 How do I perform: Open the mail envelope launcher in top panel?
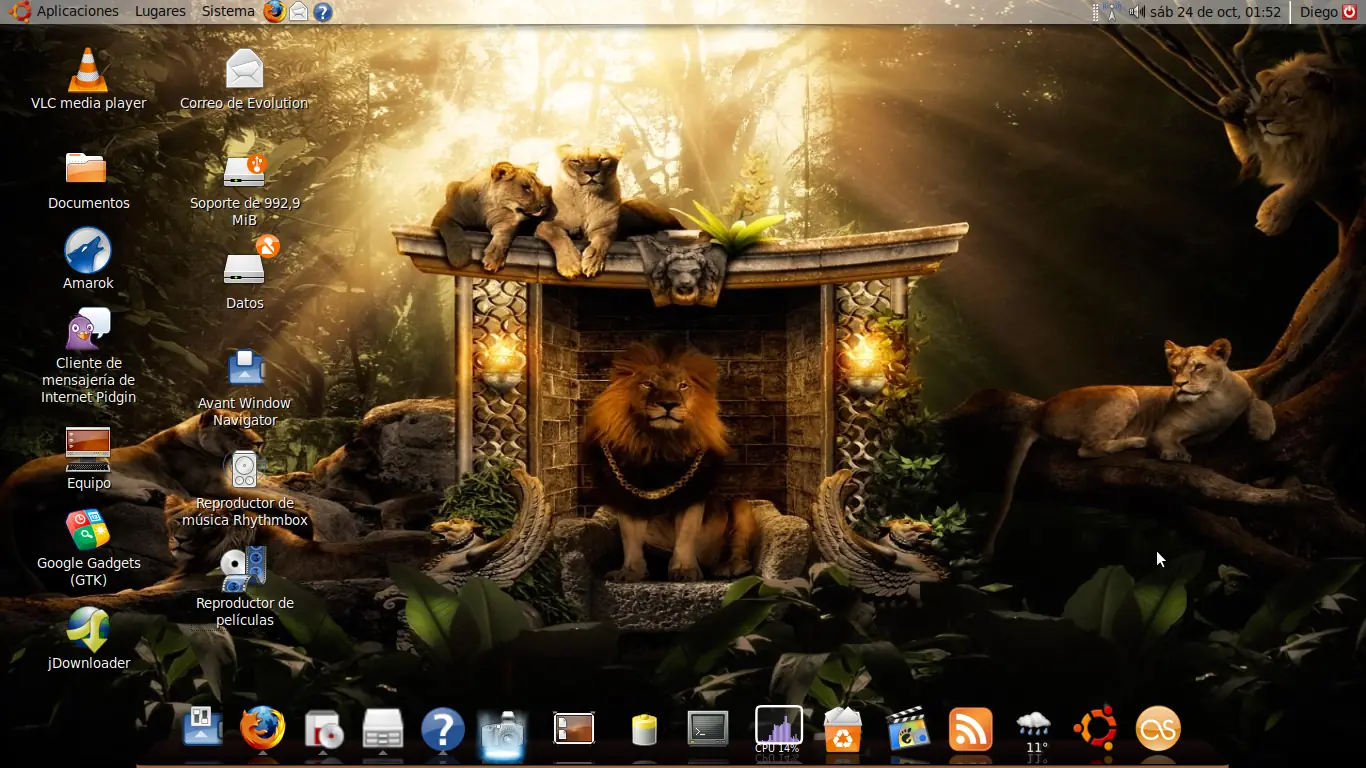(x=298, y=12)
